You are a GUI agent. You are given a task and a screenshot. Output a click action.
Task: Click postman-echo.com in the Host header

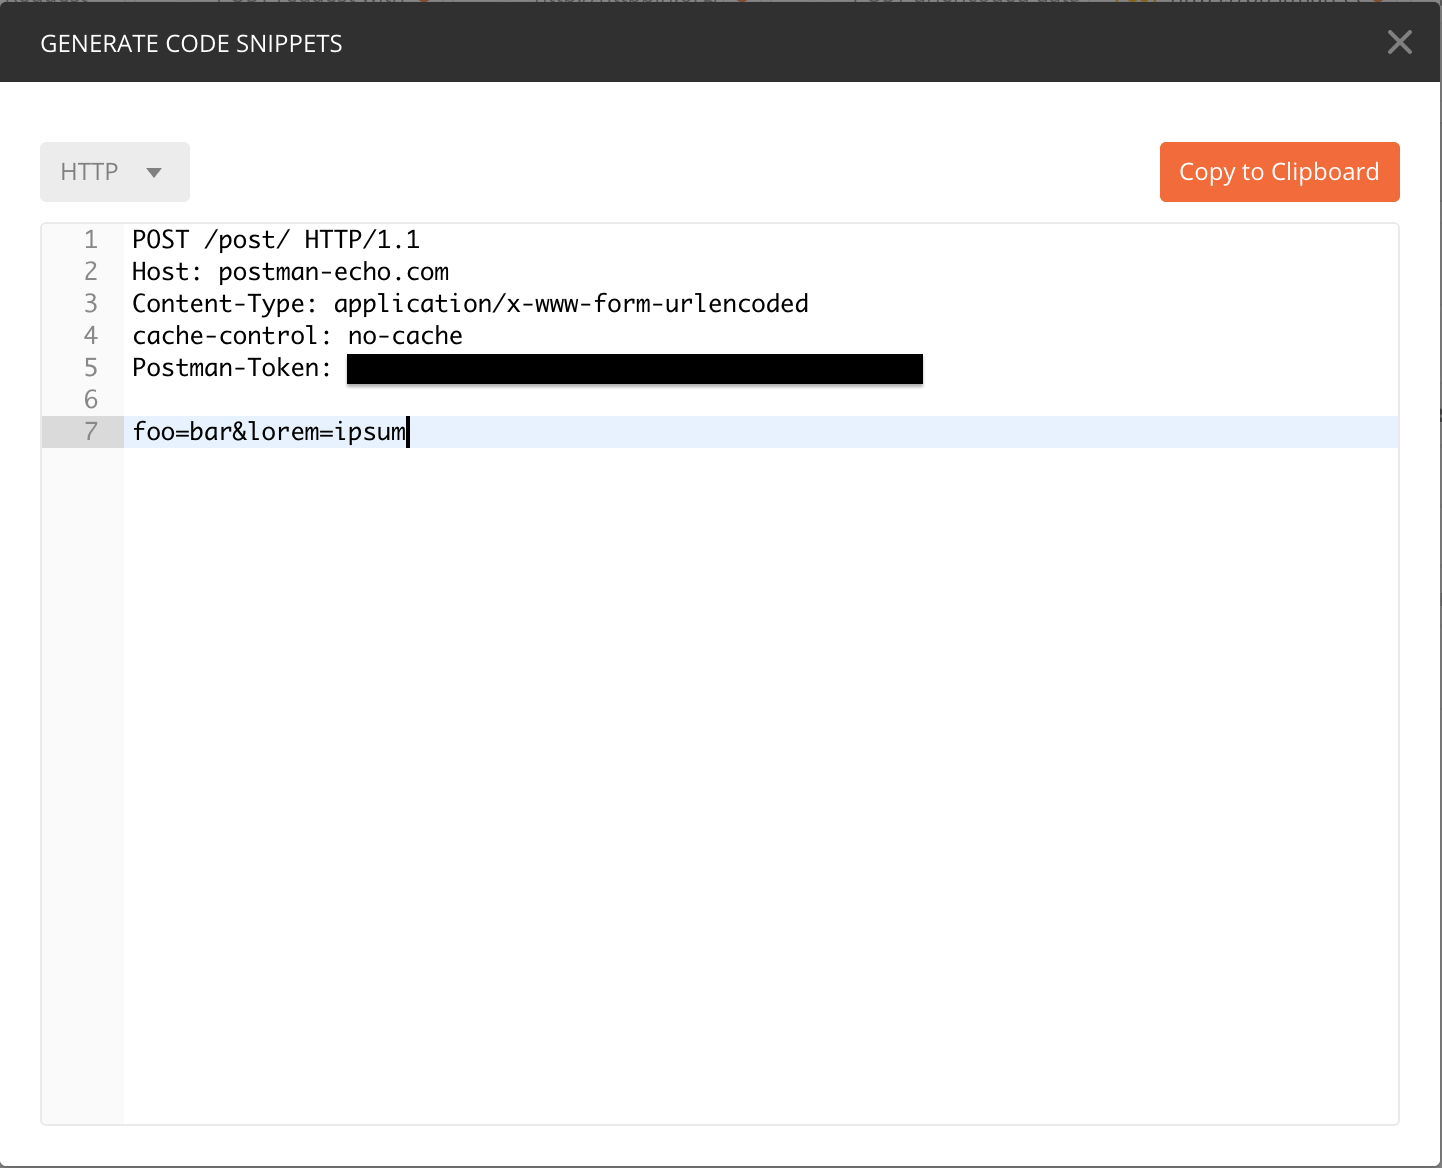334,271
